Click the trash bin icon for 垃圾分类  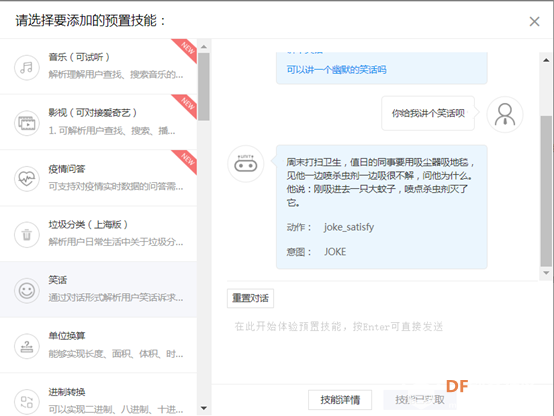point(27,234)
